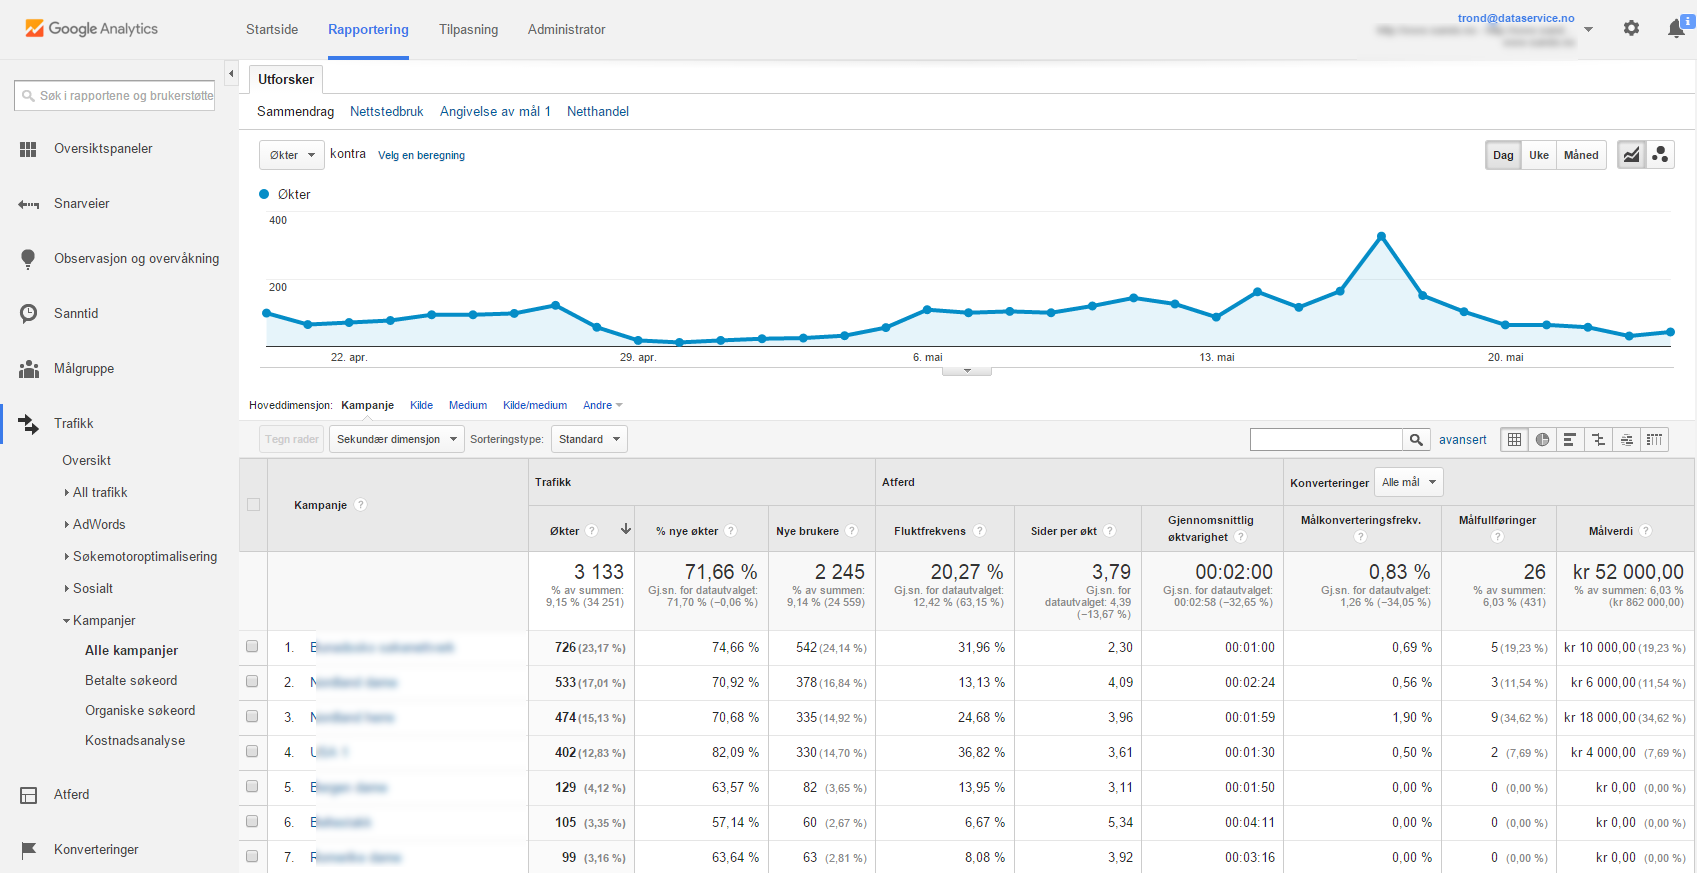Switch to Angivelse av mål 1 tab
1697x873 pixels.
(x=495, y=112)
